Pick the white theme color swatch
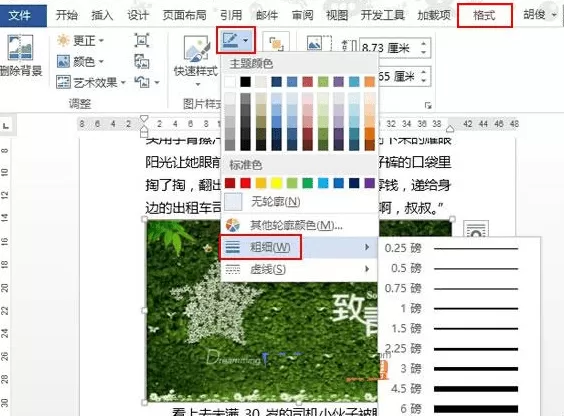Image resolution: width=564 pixels, height=416 pixels. 230,82
